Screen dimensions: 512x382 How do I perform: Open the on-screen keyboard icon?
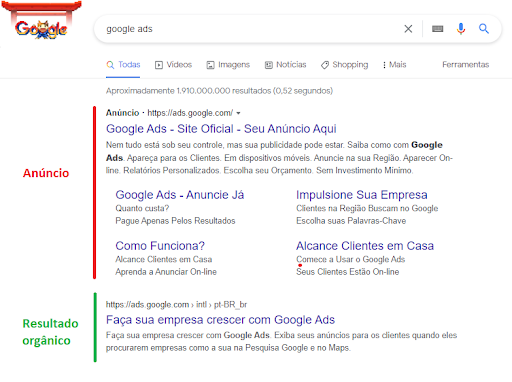pos(437,29)
